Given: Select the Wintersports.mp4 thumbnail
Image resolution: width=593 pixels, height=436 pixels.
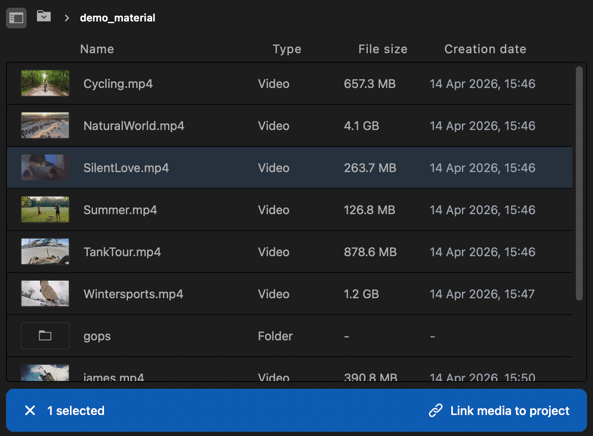Looking at the screenshot, I should [x=45, y=293].
